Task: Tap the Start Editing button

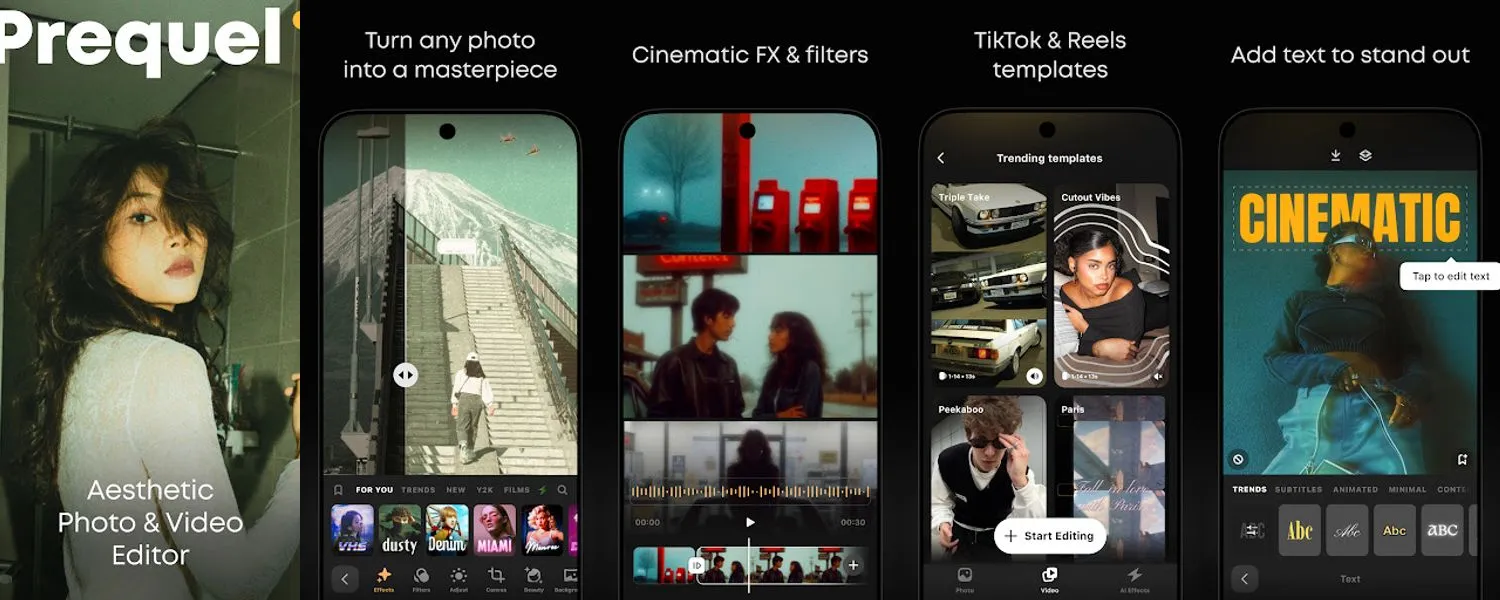Action: [x=1051, y=536]
